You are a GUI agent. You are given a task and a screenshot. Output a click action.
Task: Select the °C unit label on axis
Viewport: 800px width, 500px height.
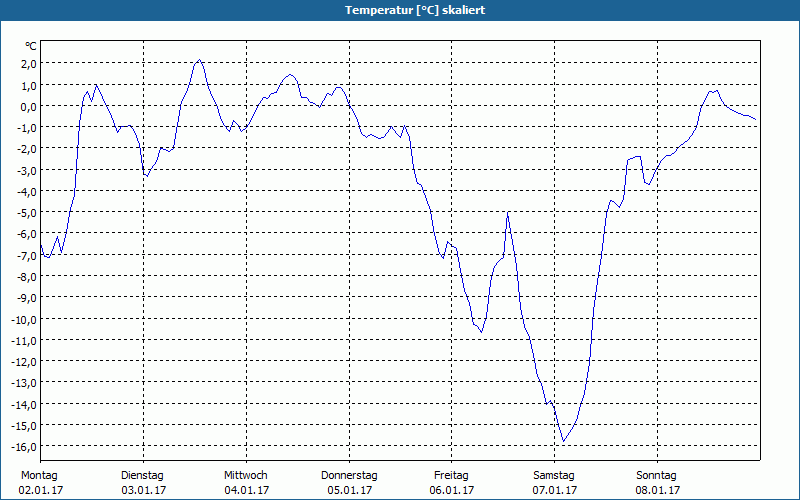coord(31,46)
